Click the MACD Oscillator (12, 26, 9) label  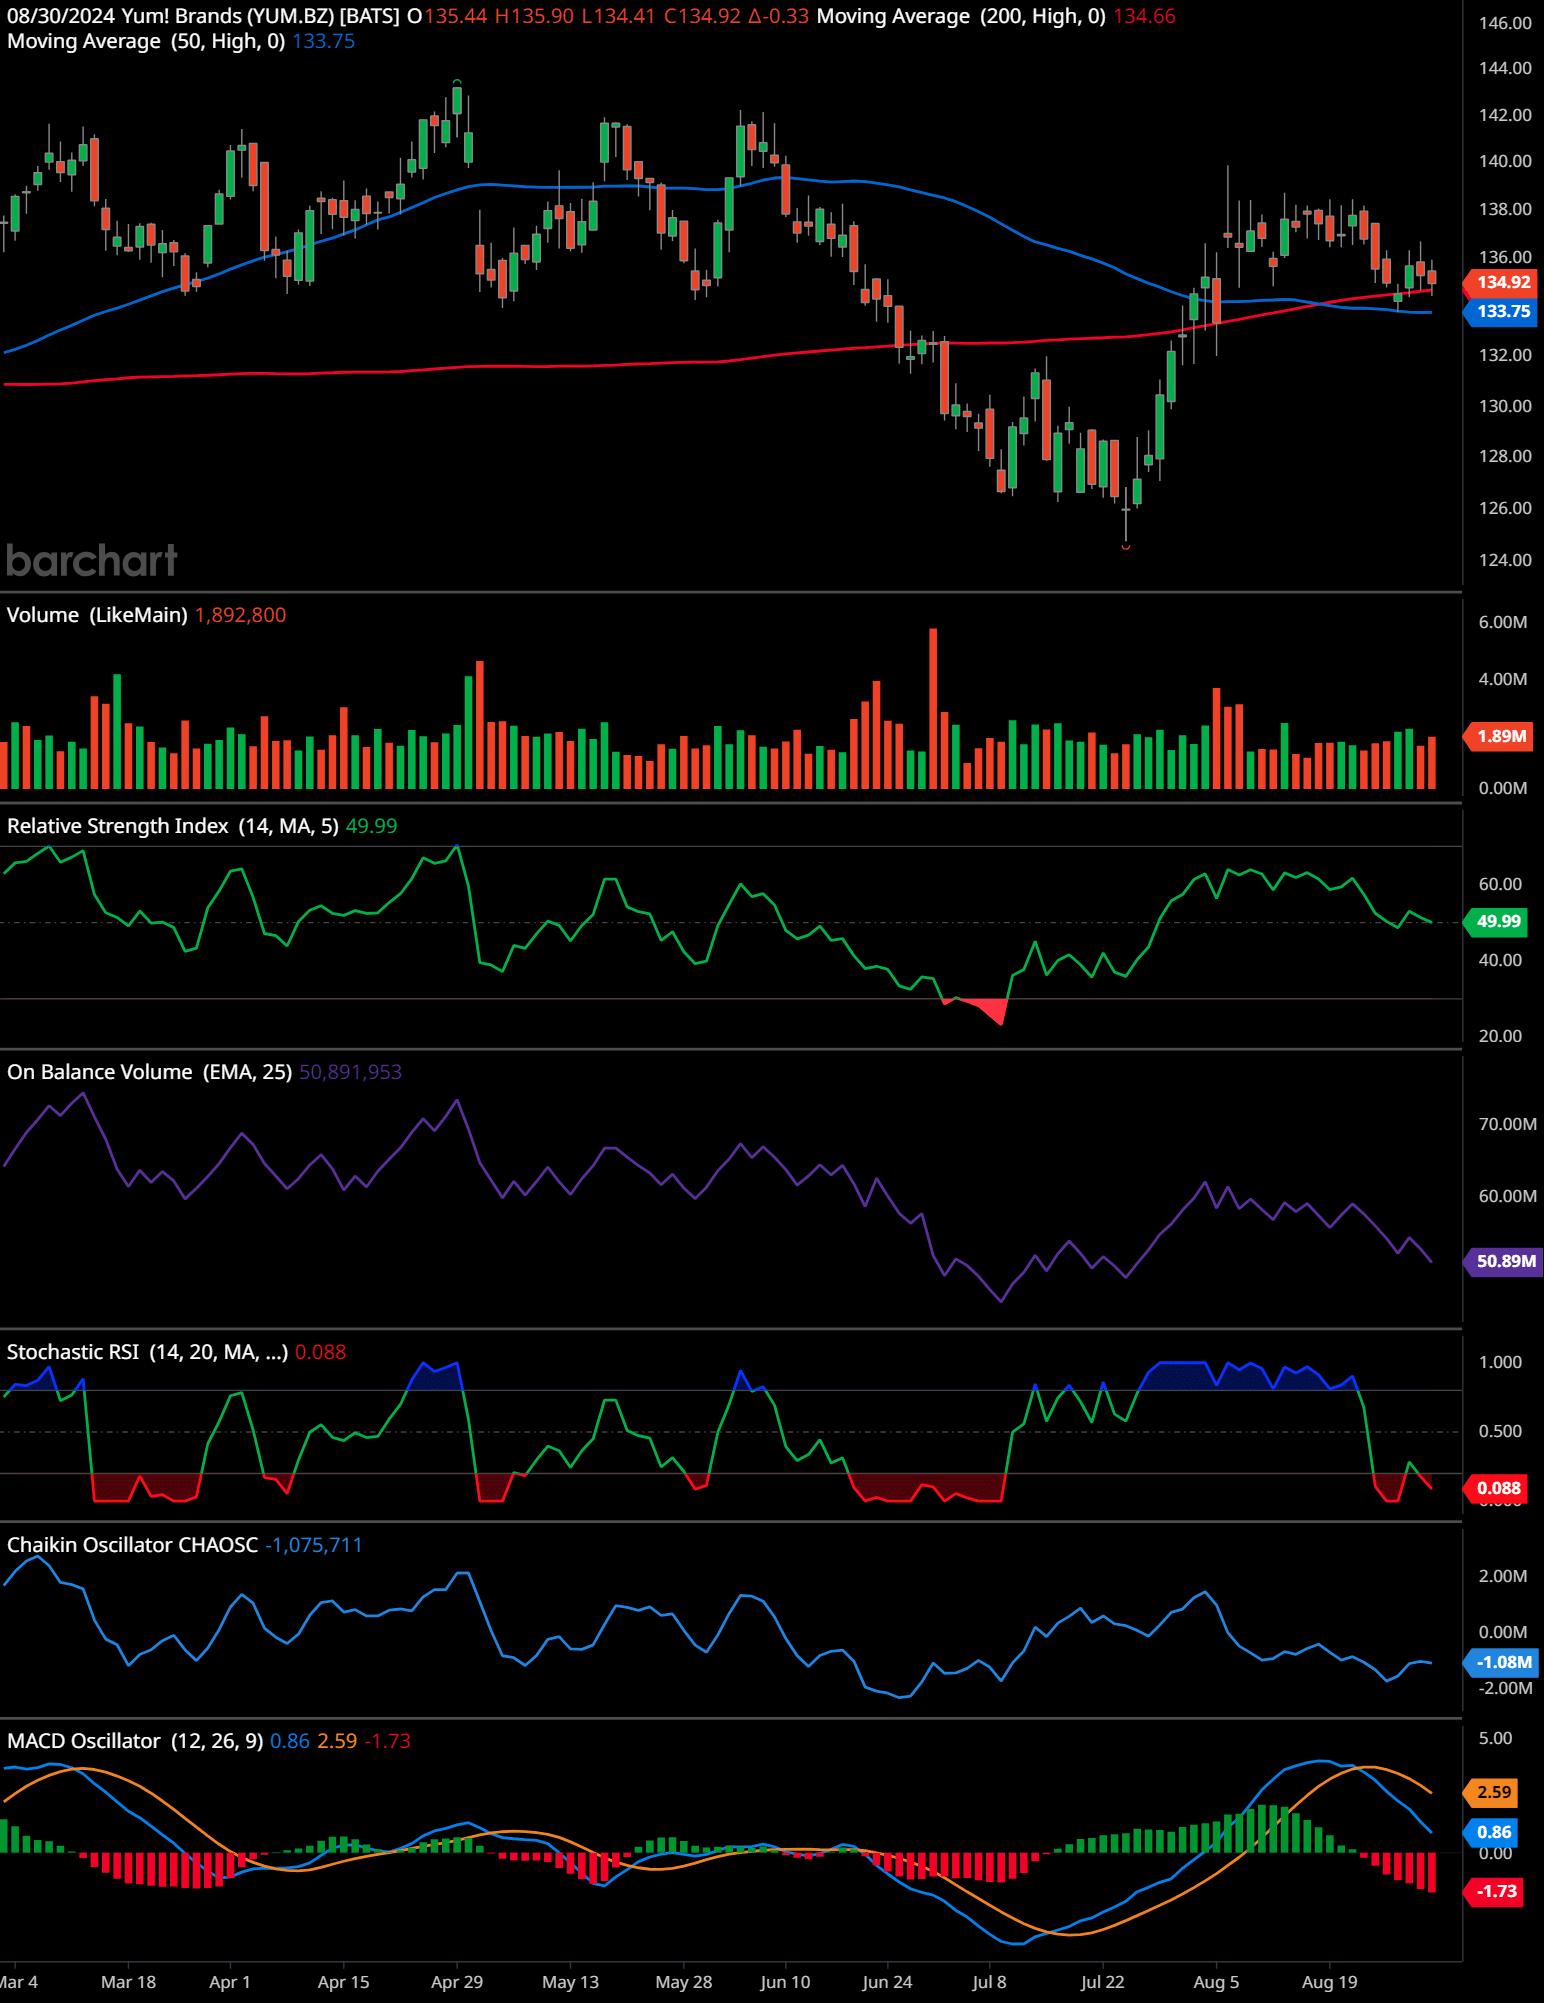135,1741
